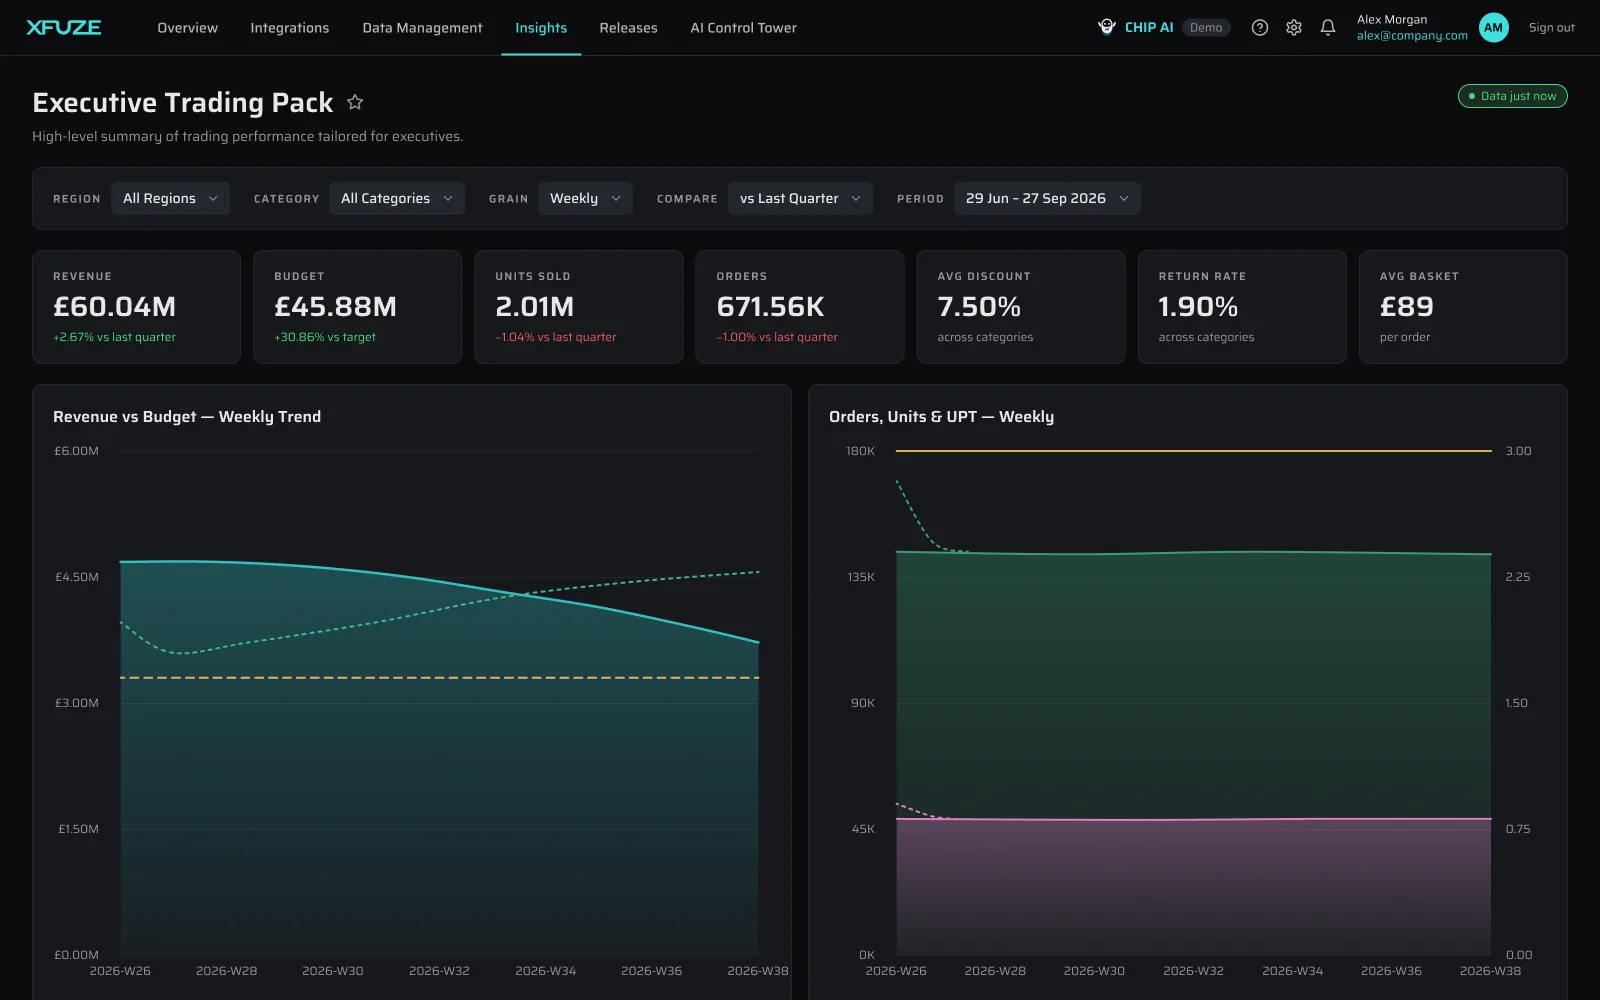Select the Budget £45.88M card
The image size is (1600, 1000).
[358, 307]
